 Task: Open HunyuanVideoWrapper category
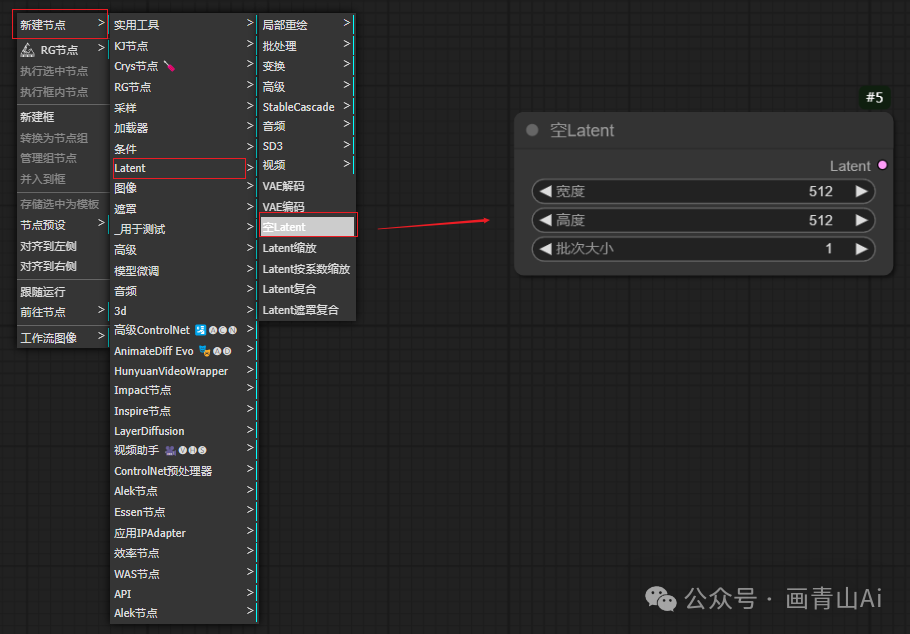pyautogui.click(x=183, y=370)
